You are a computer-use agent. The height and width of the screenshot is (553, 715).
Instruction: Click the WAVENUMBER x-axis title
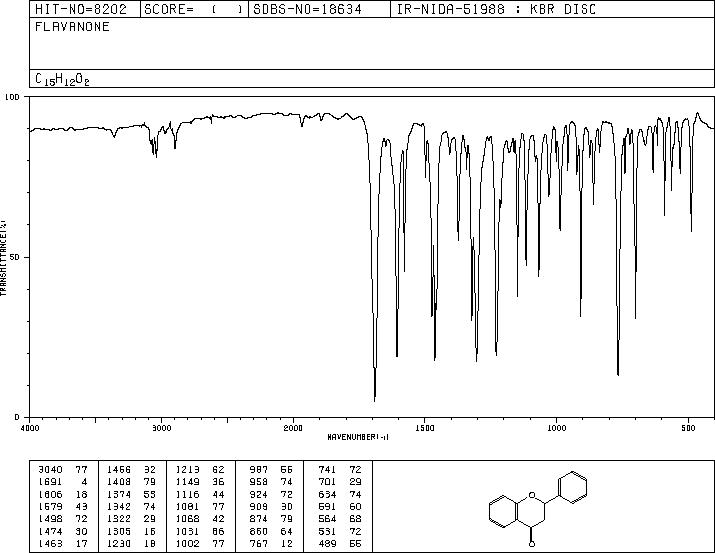click(358, 437)
